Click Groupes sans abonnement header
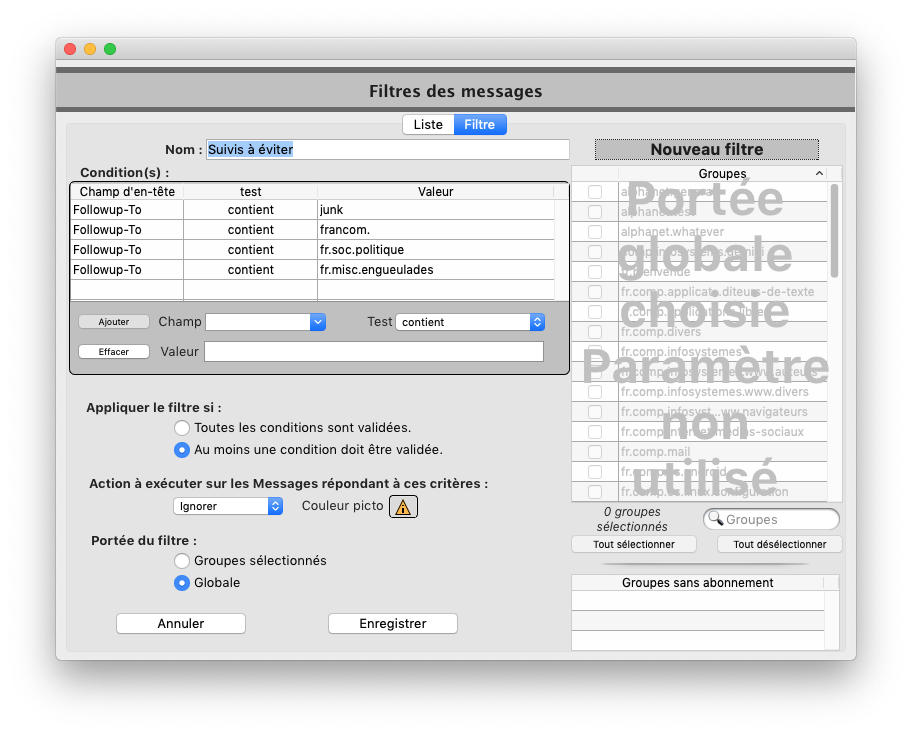 697,583
